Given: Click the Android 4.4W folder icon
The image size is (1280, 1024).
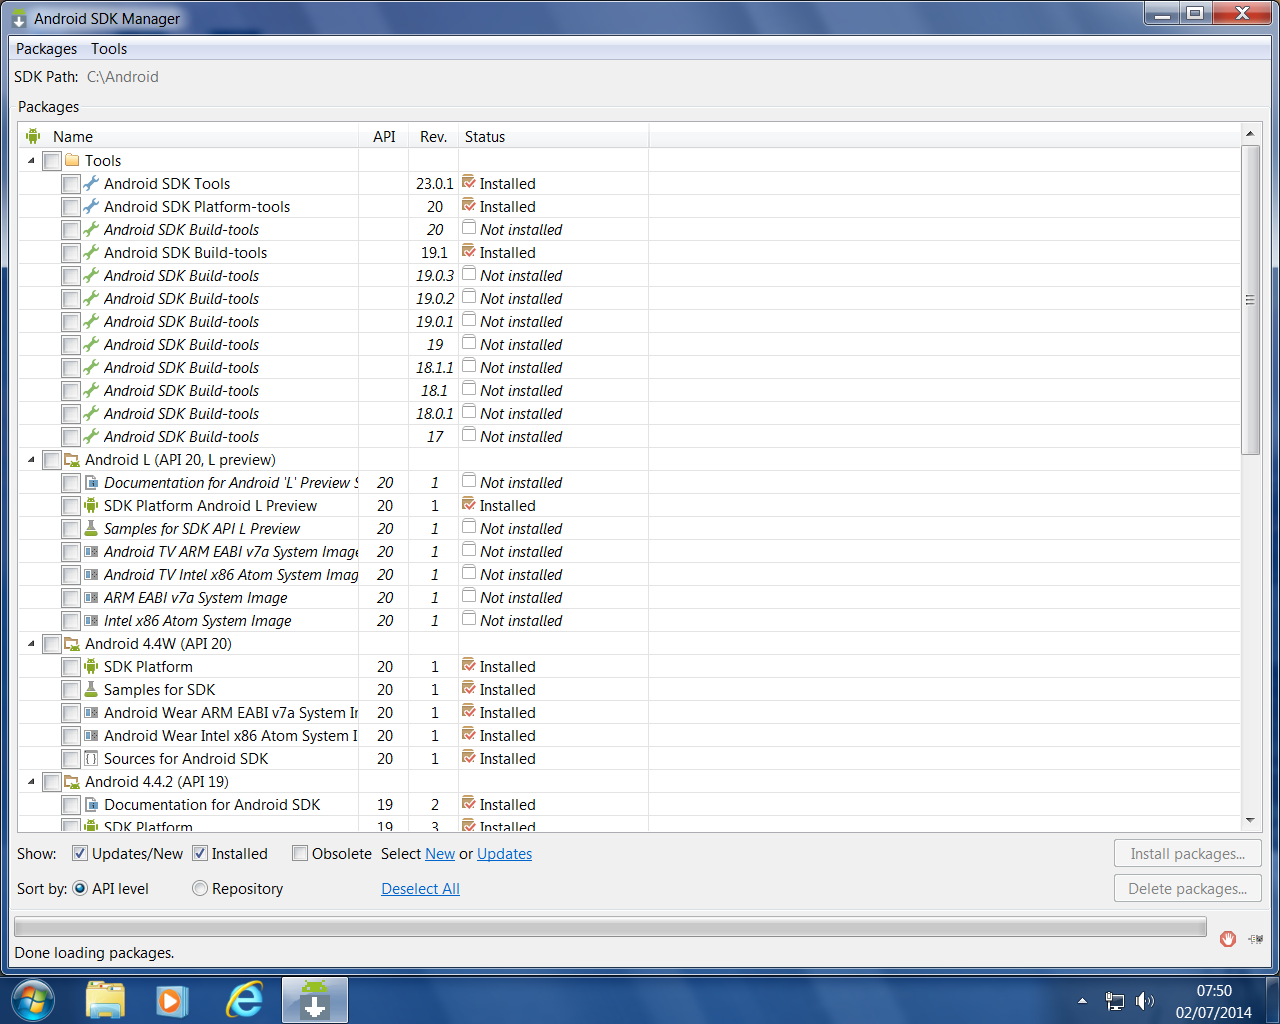Looking at the screenshot, I should tap(72, 644).
